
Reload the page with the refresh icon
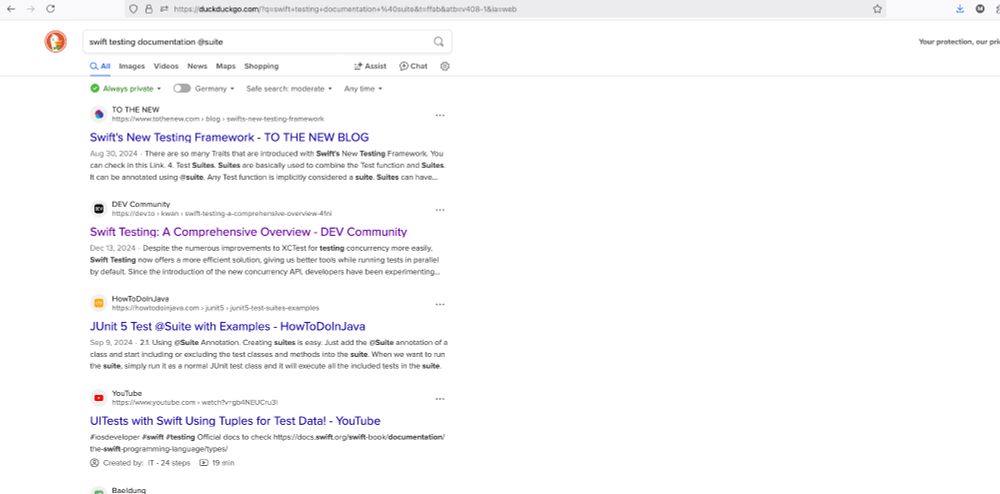pyautogui.click(x=50, y=9)
